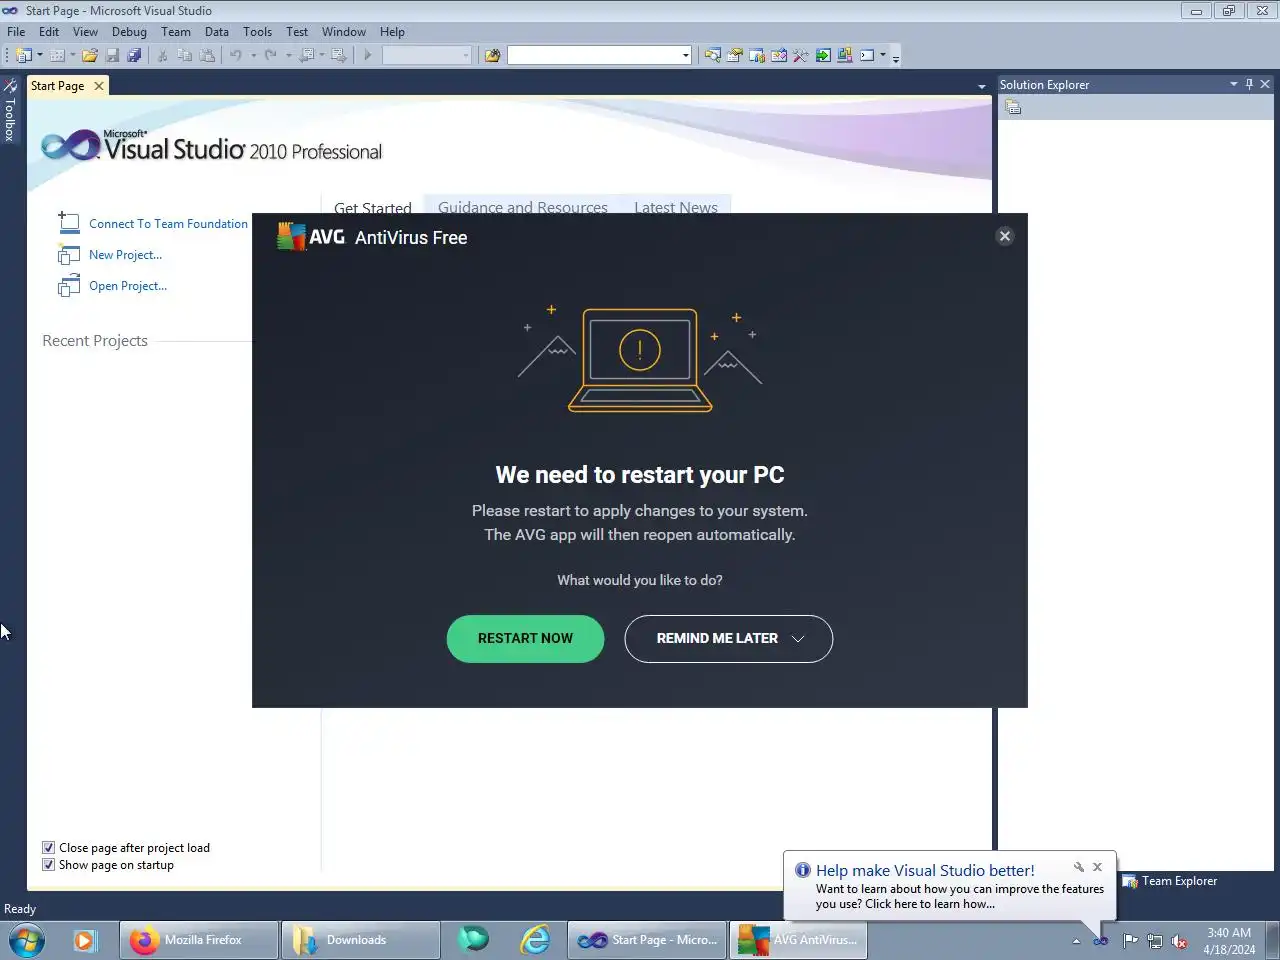Expand the New Project dropdown arrow

pos(40,55)
